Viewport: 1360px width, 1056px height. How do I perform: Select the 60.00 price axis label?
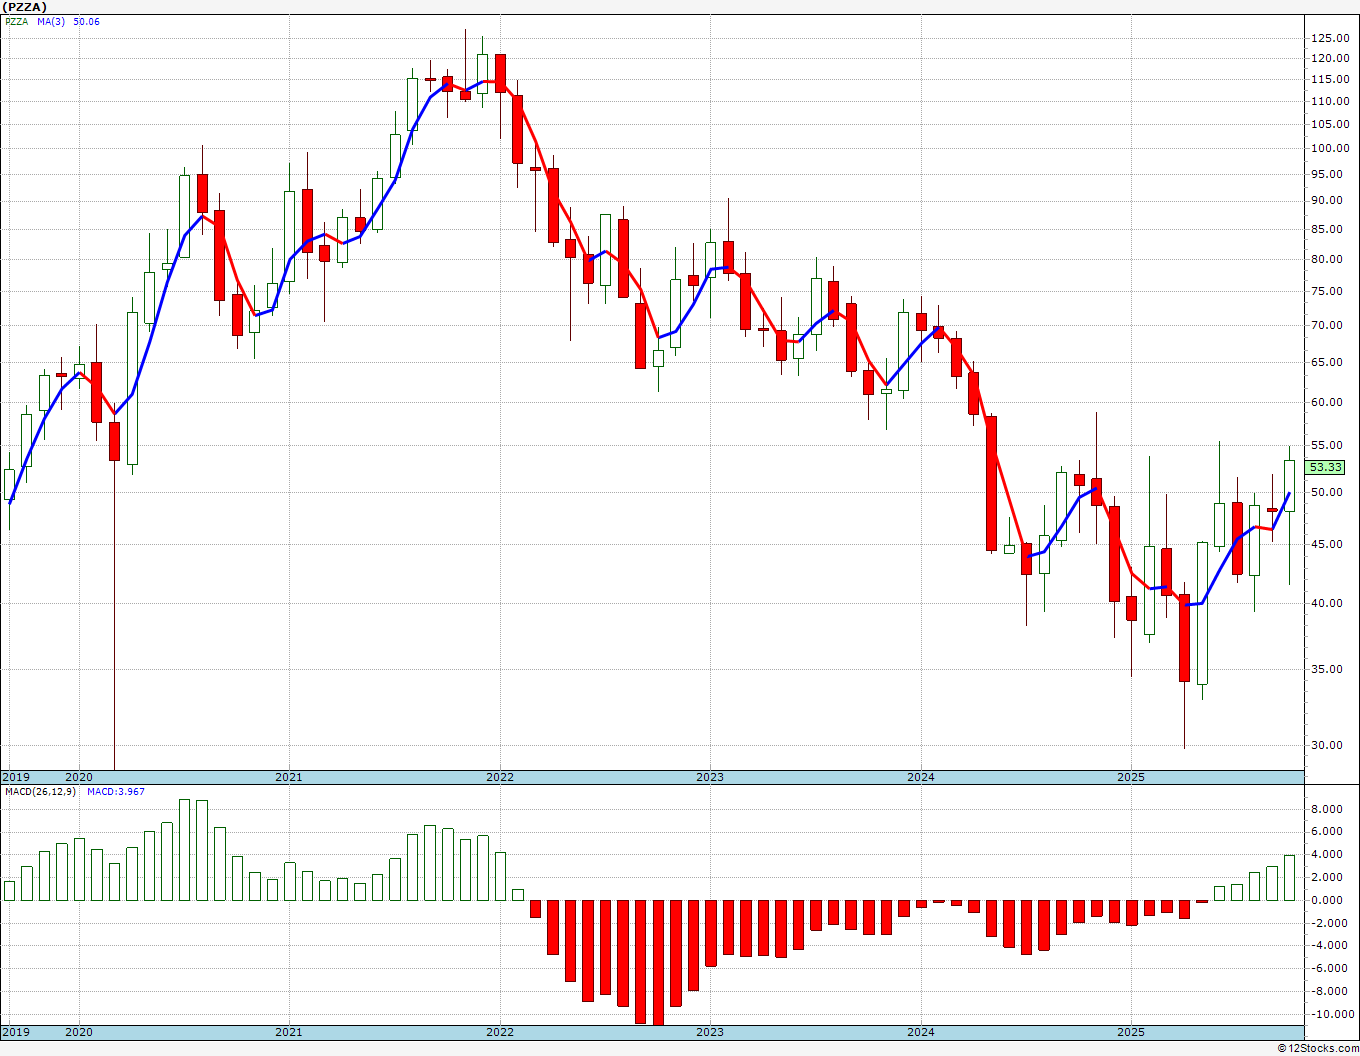coord(1328,402)
